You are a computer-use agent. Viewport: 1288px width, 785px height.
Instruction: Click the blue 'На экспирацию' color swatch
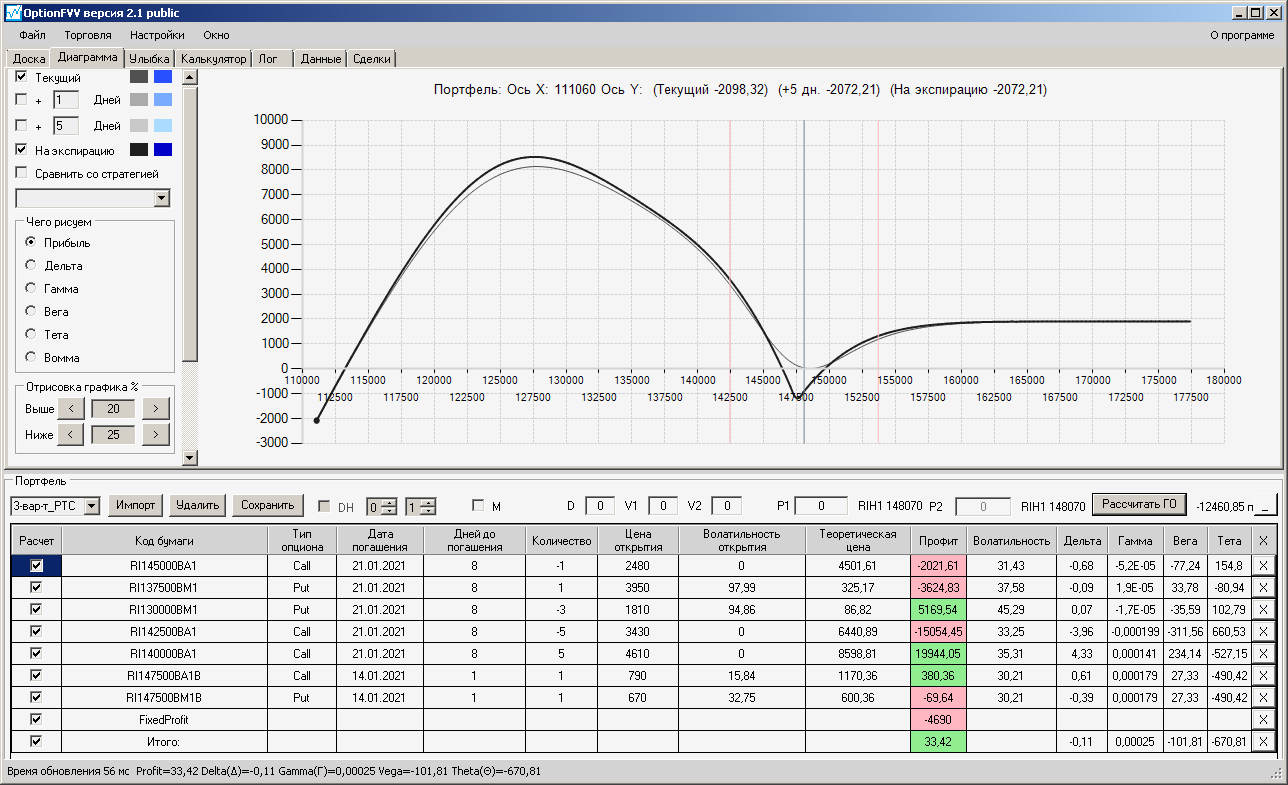[x=163, y=150]
